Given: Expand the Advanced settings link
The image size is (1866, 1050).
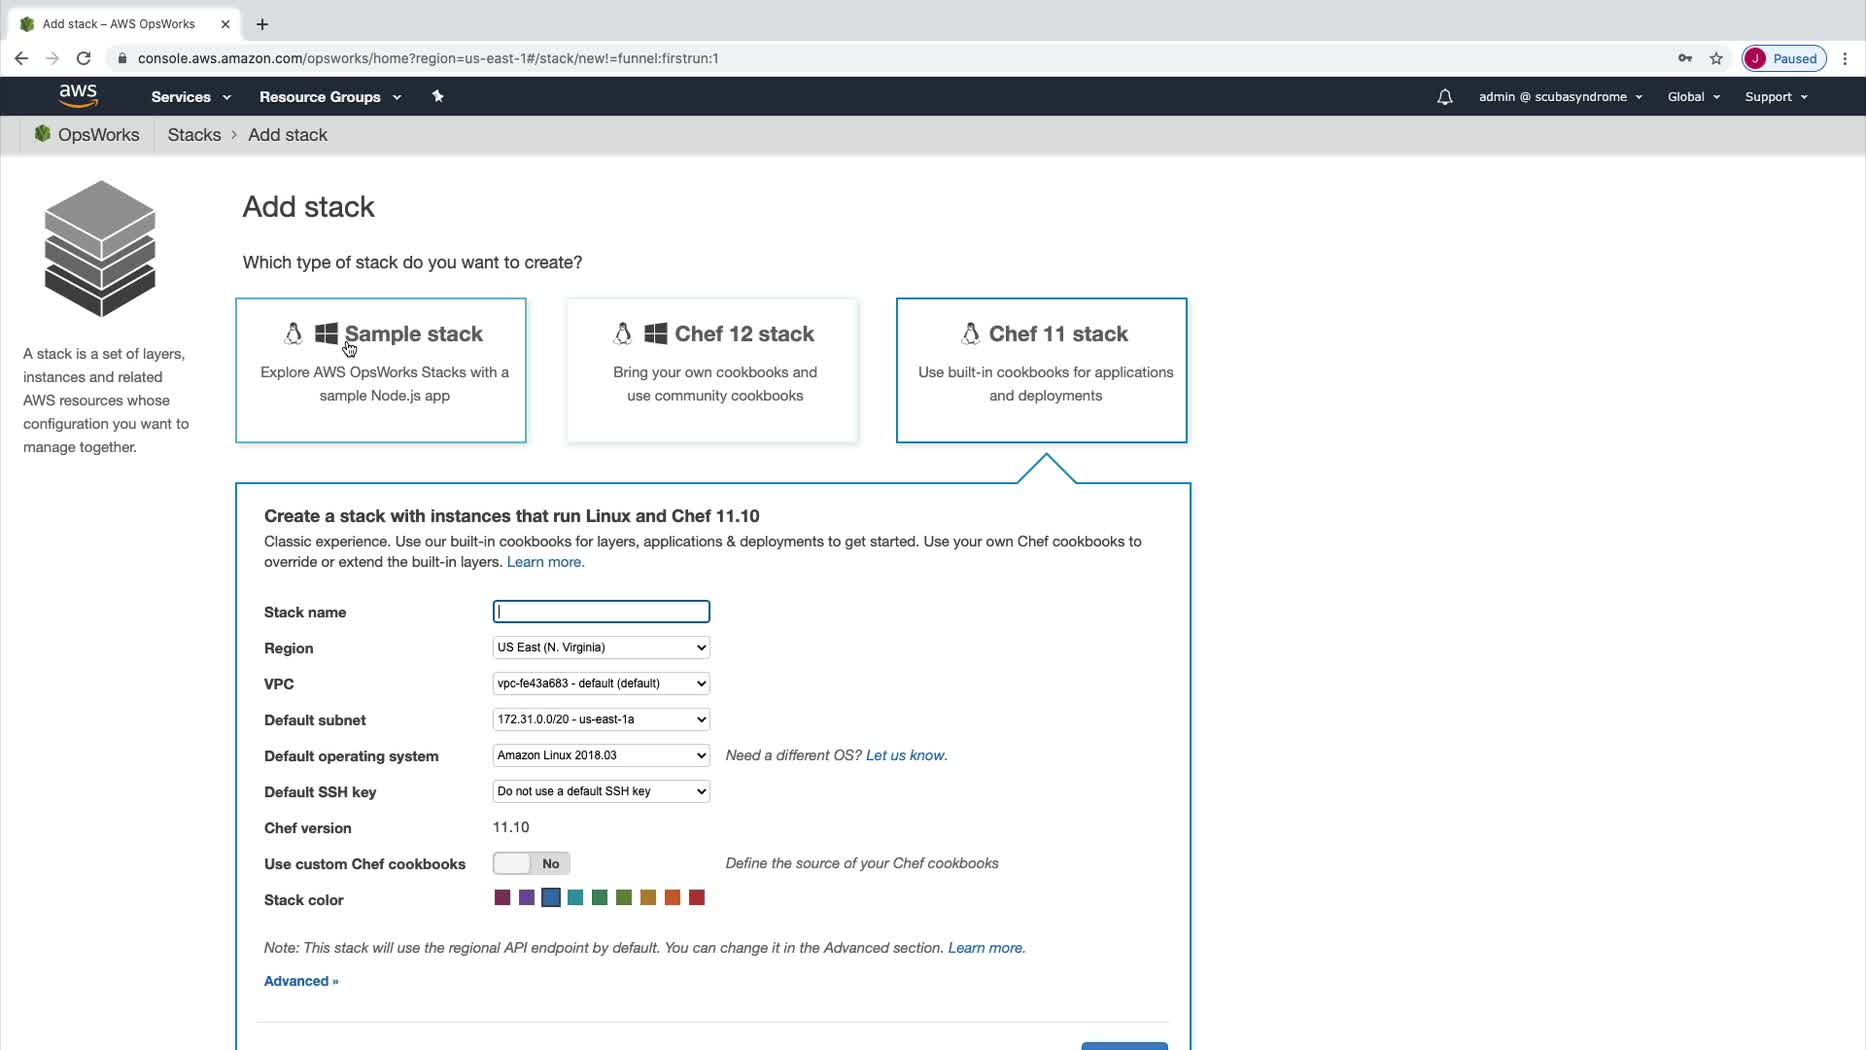Looking at the screenshot, I should (301, 981).
